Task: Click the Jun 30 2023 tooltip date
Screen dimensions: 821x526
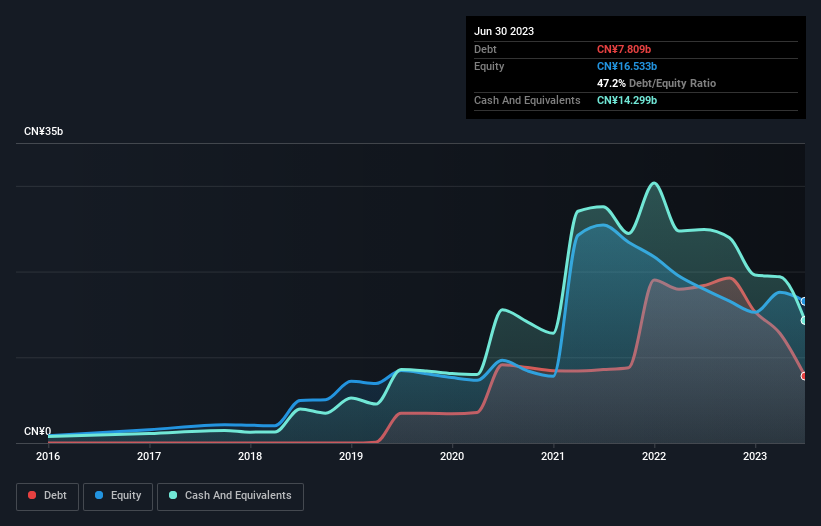Action: [504, 31]
